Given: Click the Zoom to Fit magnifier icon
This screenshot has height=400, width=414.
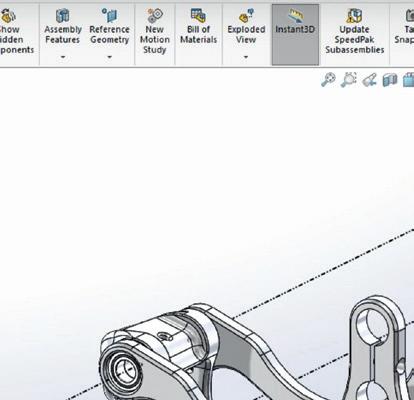Looking at the screenshot, I should coord(328,80).
